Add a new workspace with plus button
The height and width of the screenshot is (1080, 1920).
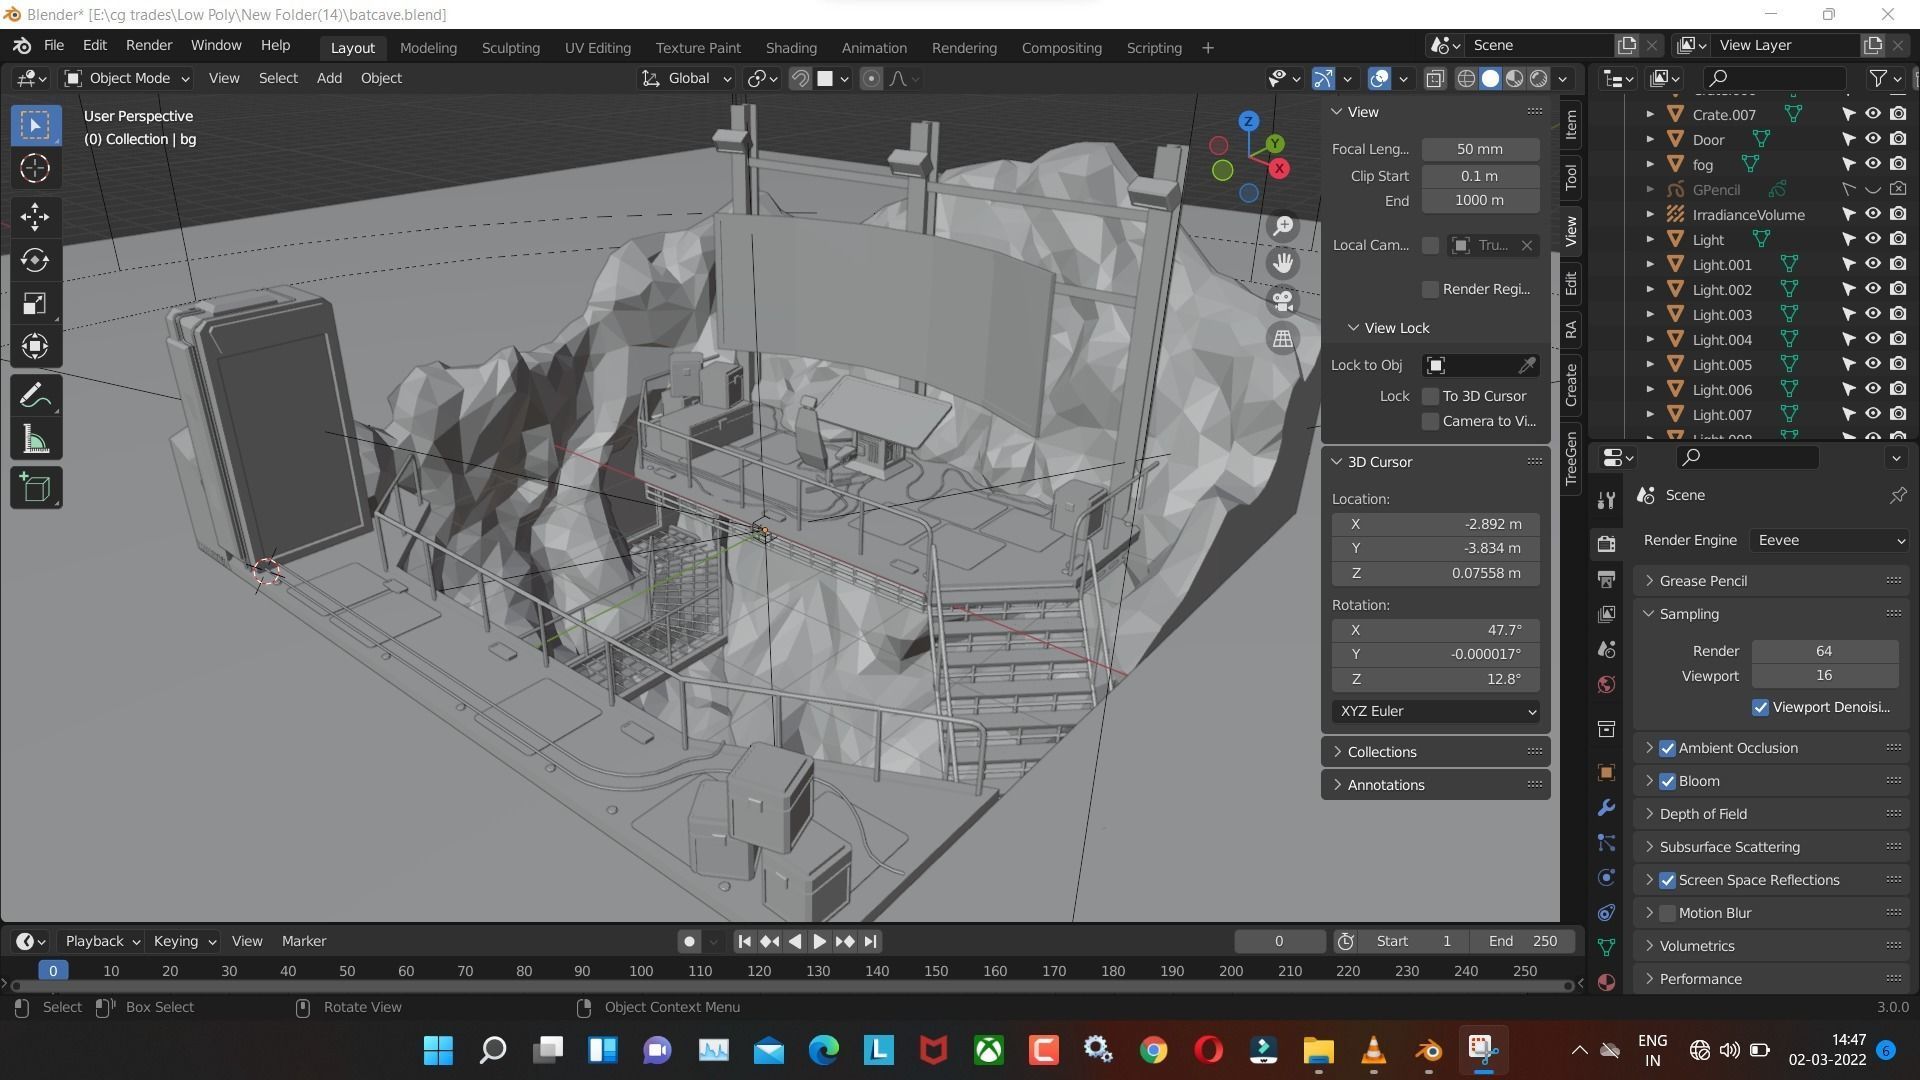pyautogui.click(x=1207, y=48)
